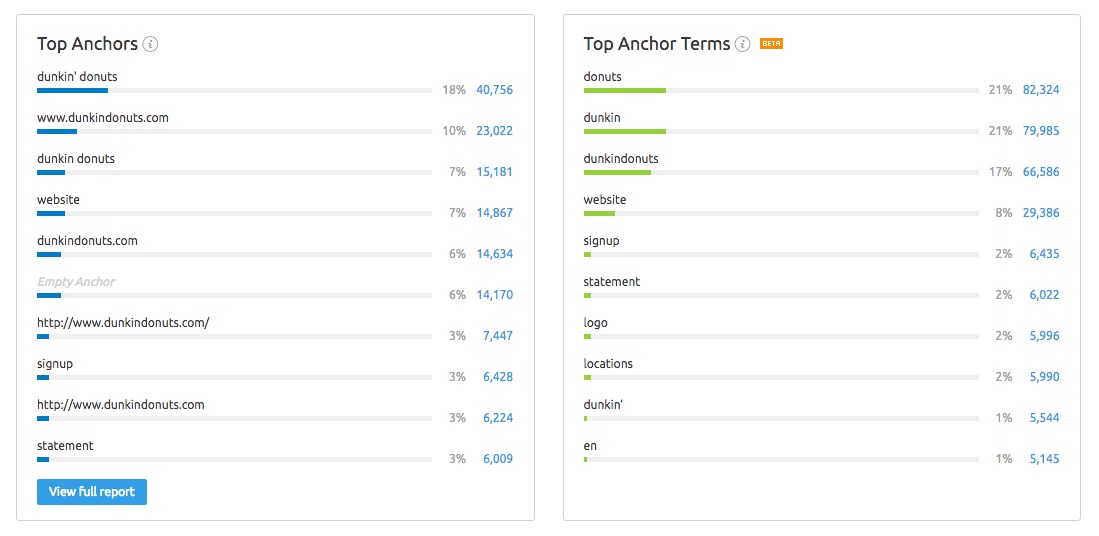The width and height of the screenshot is (1099, 536).
Task: Select the 29,386 count for website term
Action: (x=1041, y=212)
